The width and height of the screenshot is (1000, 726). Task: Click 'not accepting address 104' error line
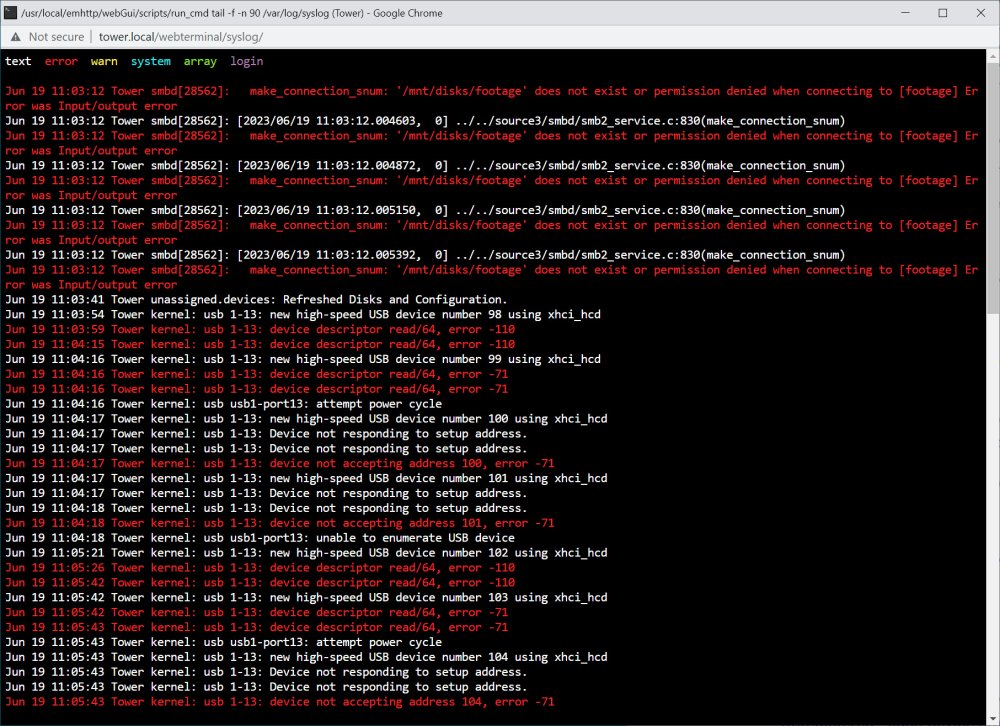(x=280, y=702)
